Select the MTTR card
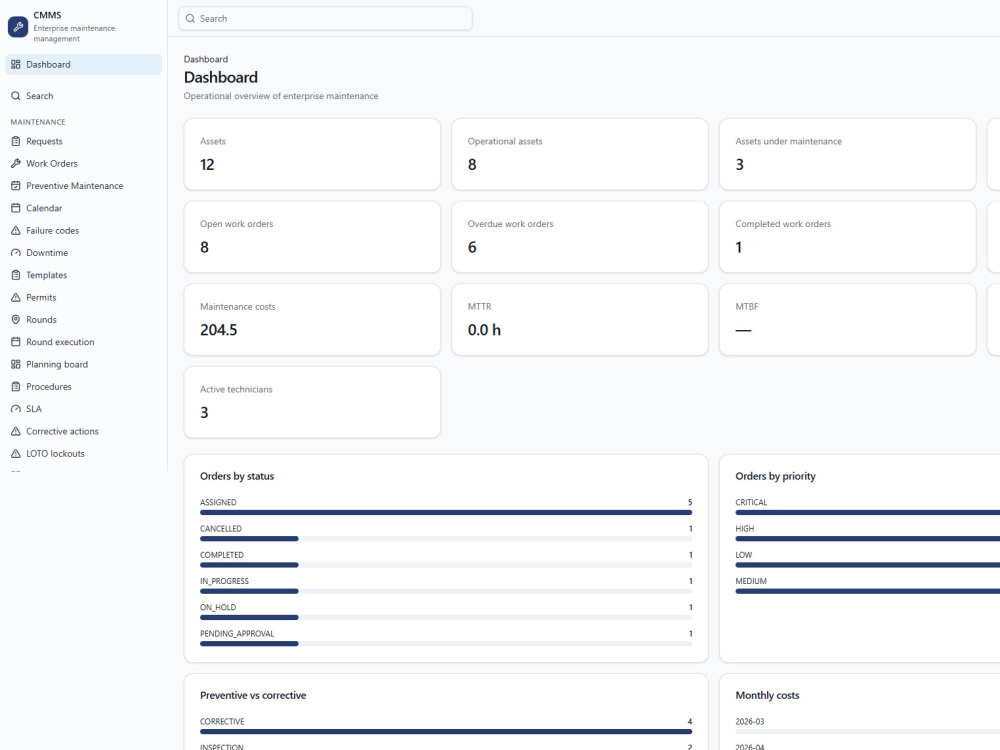Viewport: 1000px width, 750px height. pos(580,320)
